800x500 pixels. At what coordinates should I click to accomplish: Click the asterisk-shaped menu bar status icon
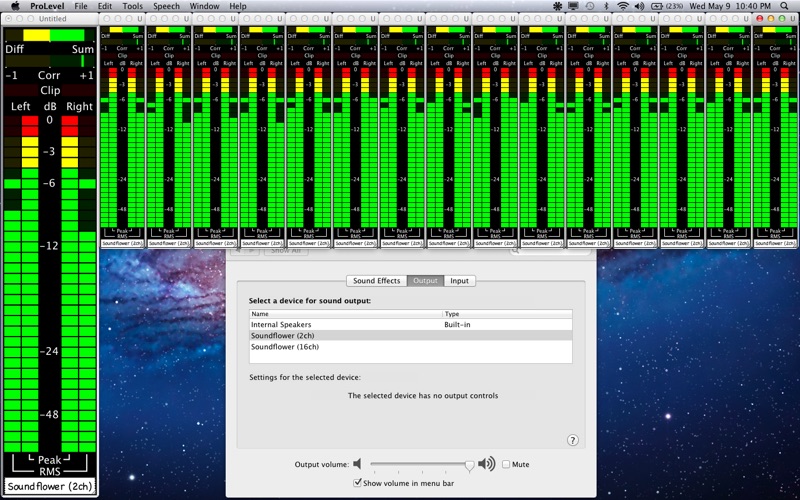(557, 6)
